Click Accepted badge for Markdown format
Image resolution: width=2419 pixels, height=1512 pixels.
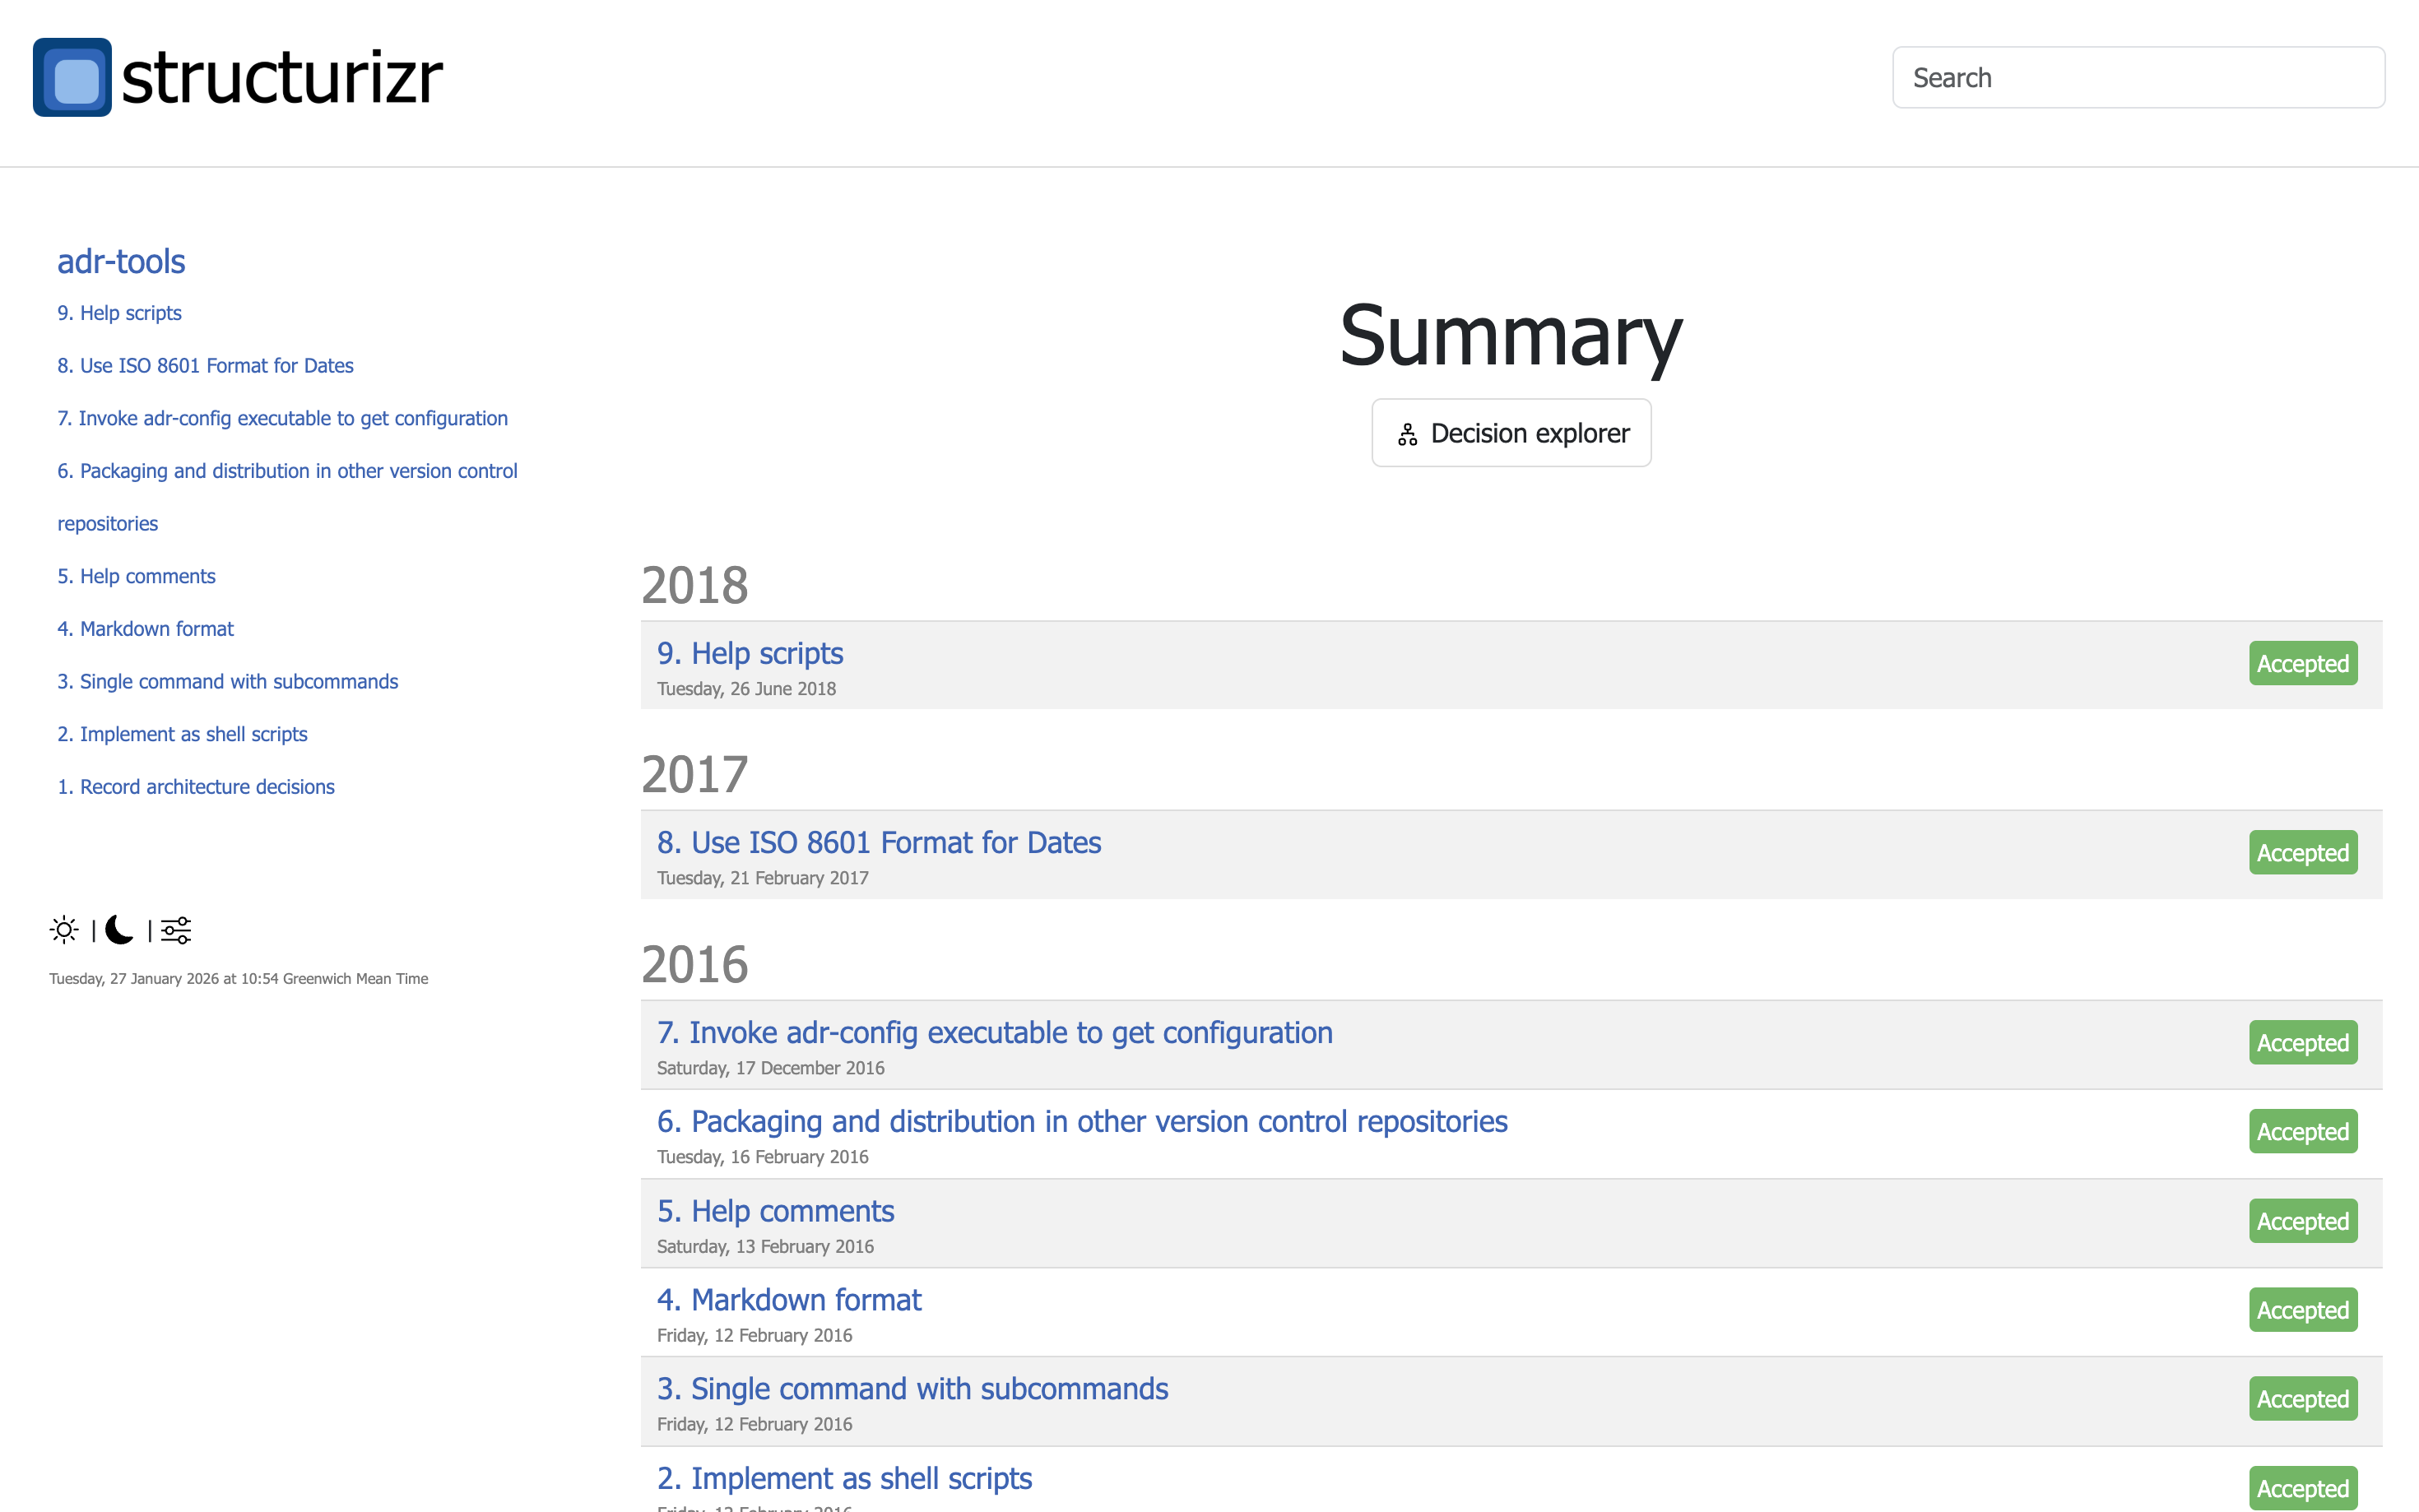coord(2302,1310)
